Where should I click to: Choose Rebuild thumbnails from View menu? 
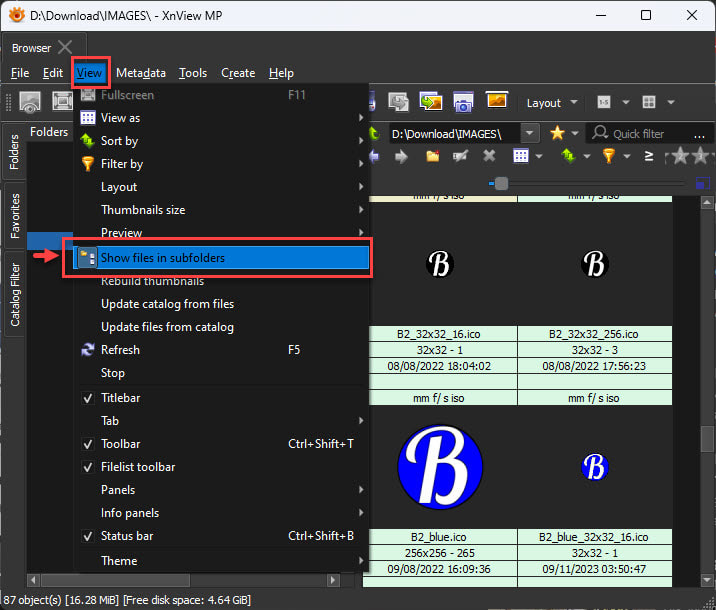click(x=221, y=281)
